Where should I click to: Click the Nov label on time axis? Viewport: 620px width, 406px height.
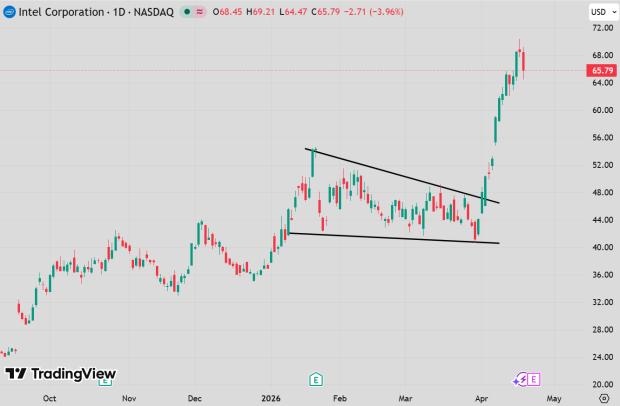129,398
